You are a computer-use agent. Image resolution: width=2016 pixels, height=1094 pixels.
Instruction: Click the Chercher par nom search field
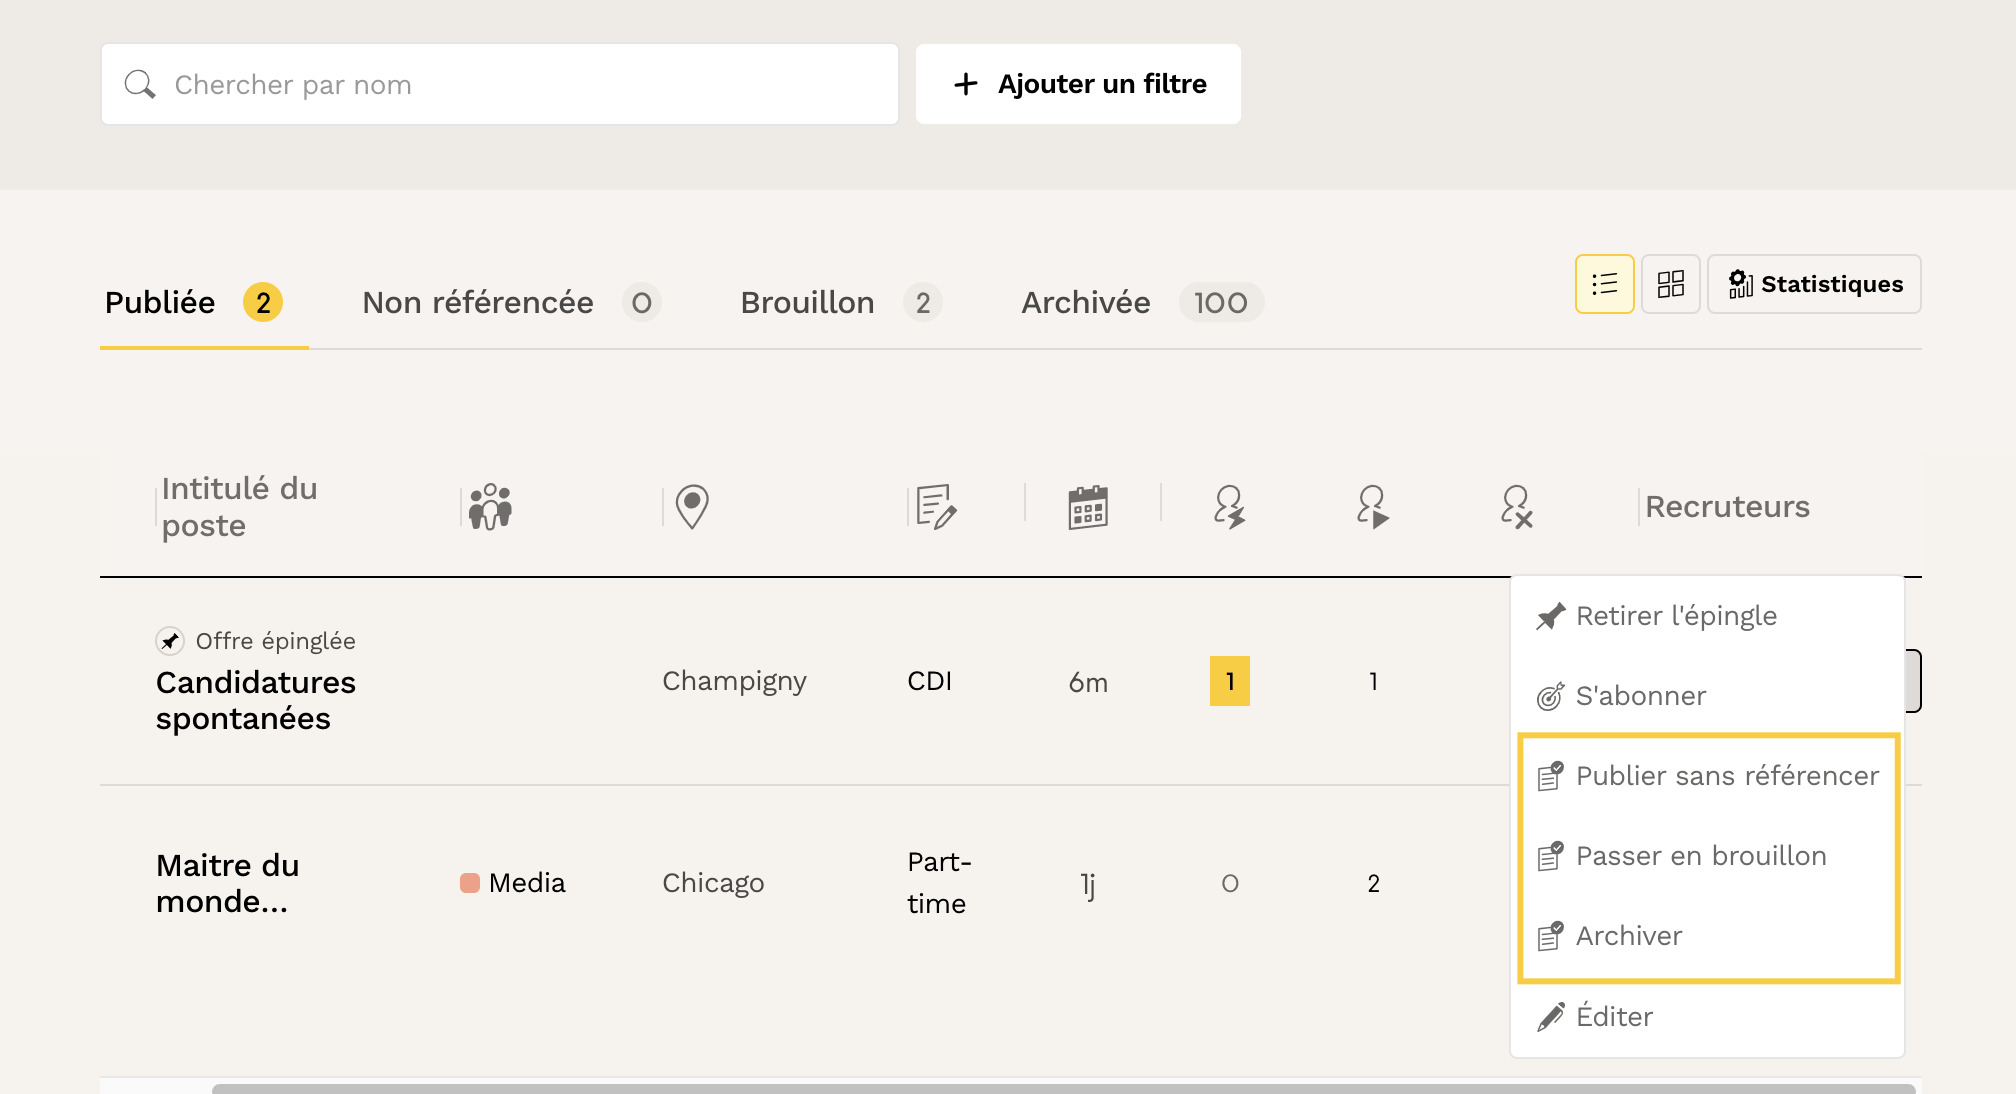tap(500, 84)
